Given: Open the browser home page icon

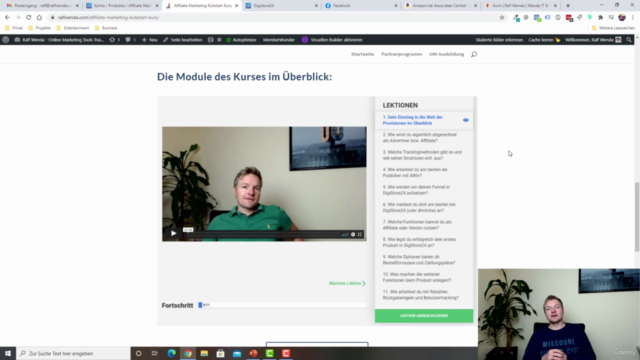Looking at the screenshot, I should 39,18.
